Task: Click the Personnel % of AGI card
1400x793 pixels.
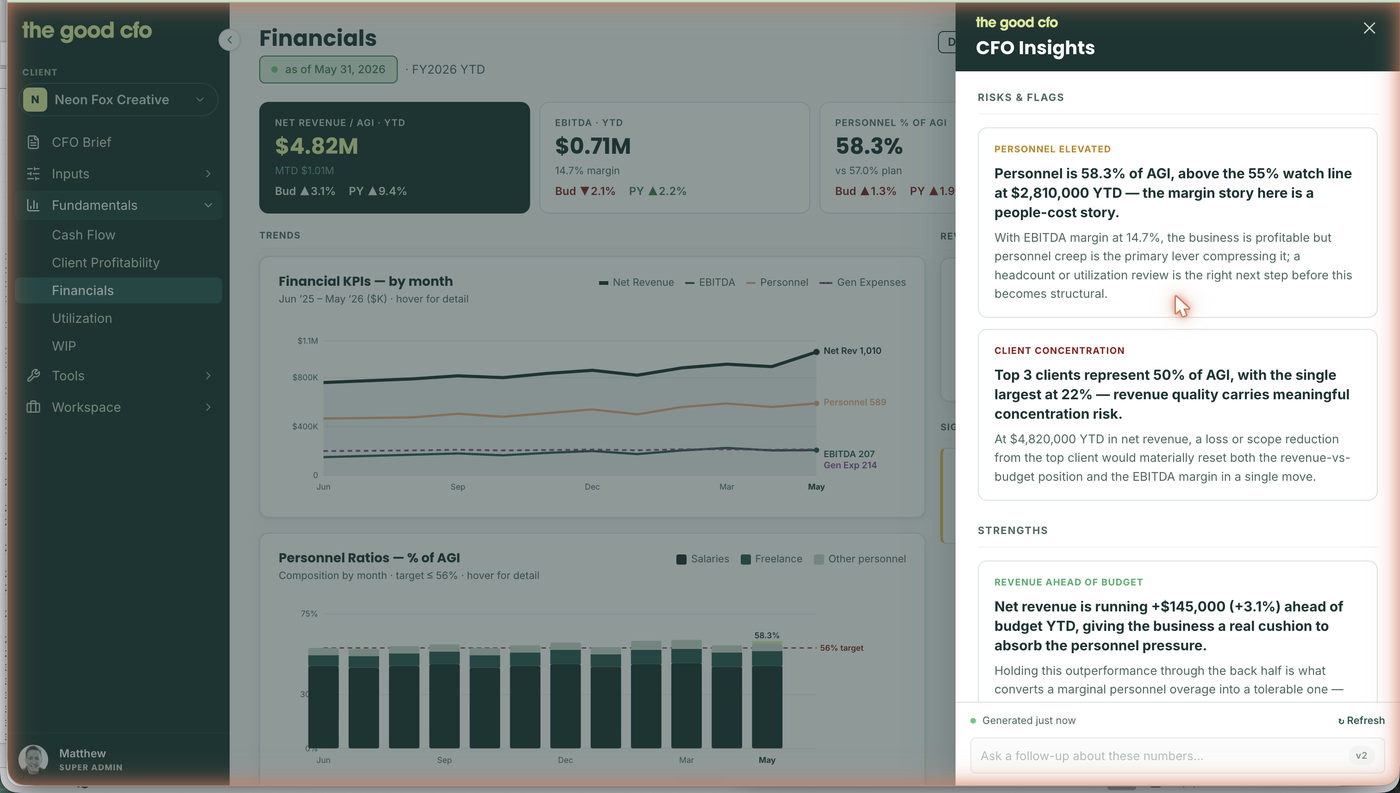Action: [x=888, y=157]
